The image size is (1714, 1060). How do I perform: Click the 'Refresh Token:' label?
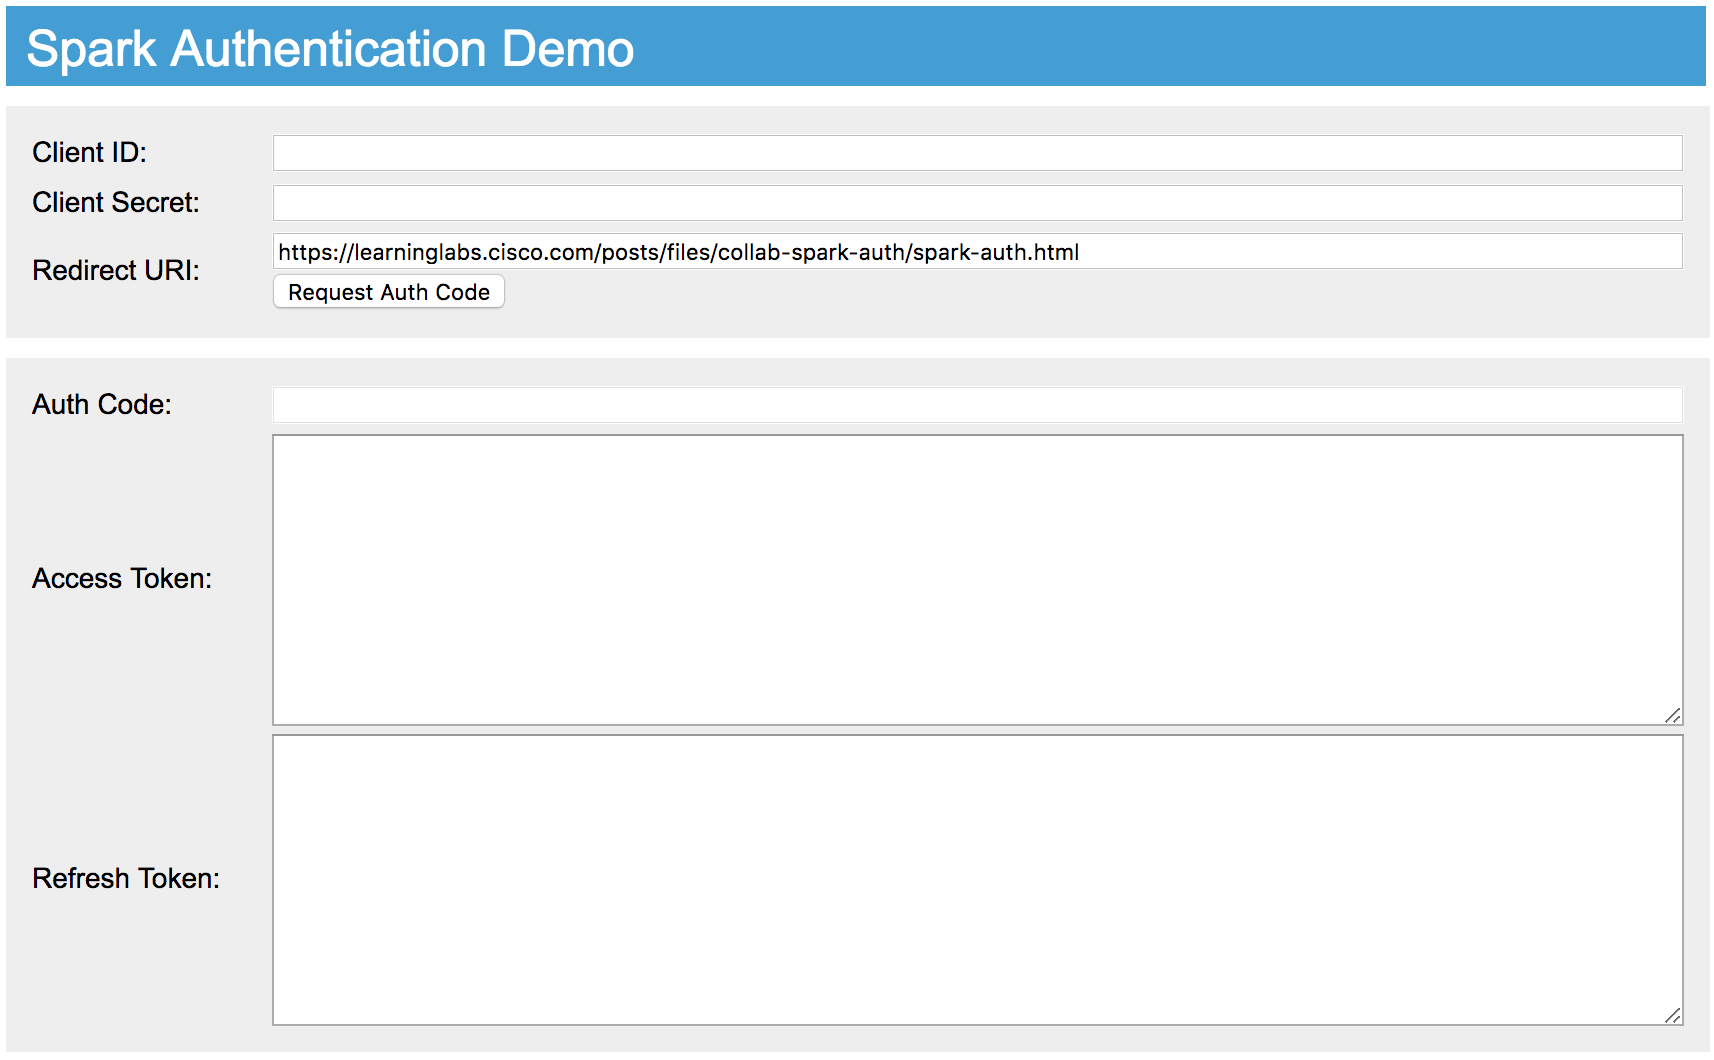pyautogui.click(x=126, y=878)
